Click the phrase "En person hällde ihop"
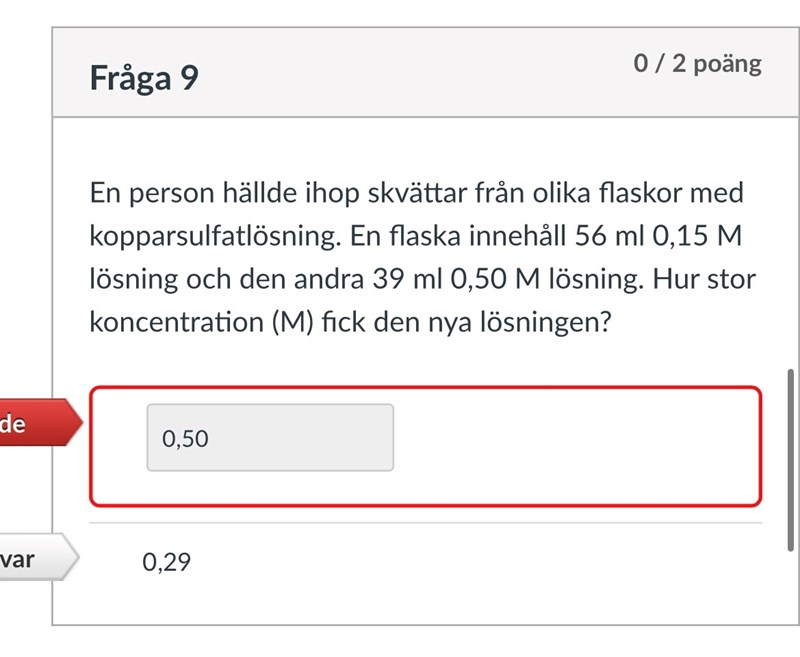The image size is (800, 657). click(x=202, y=193)
